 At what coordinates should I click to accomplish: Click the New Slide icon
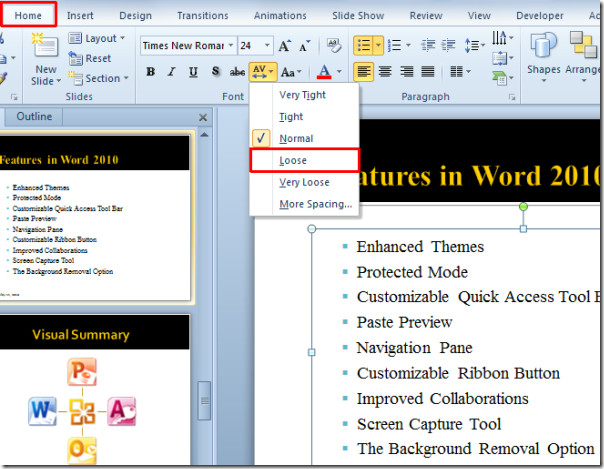coord(44,58)
